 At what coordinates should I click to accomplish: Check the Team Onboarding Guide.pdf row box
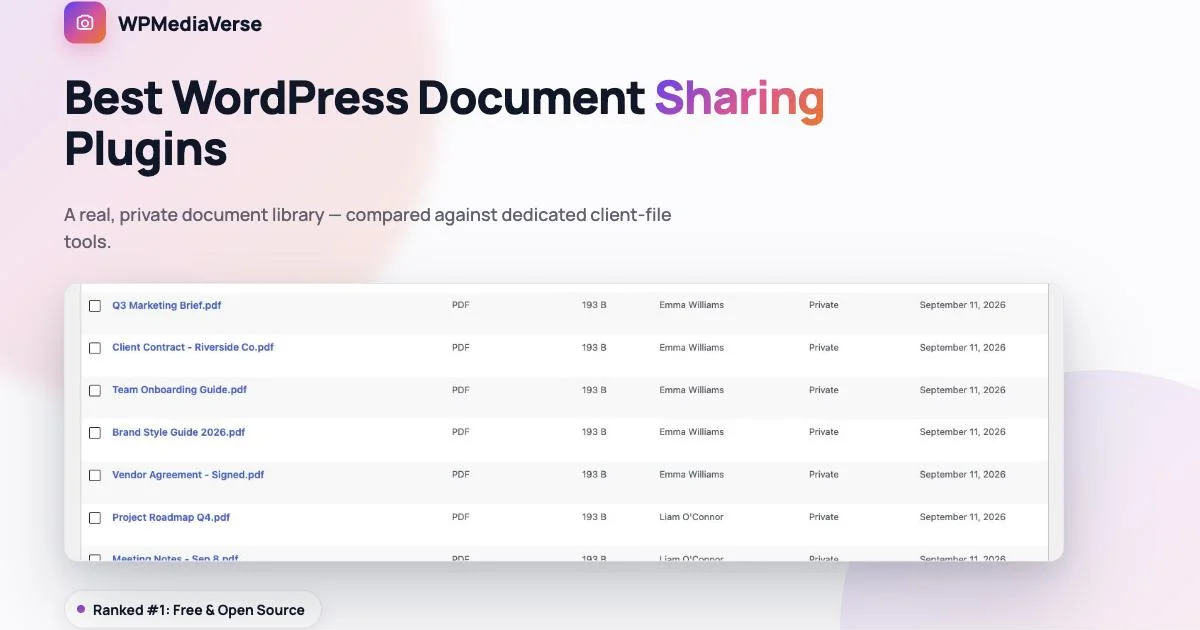(95, 391)
